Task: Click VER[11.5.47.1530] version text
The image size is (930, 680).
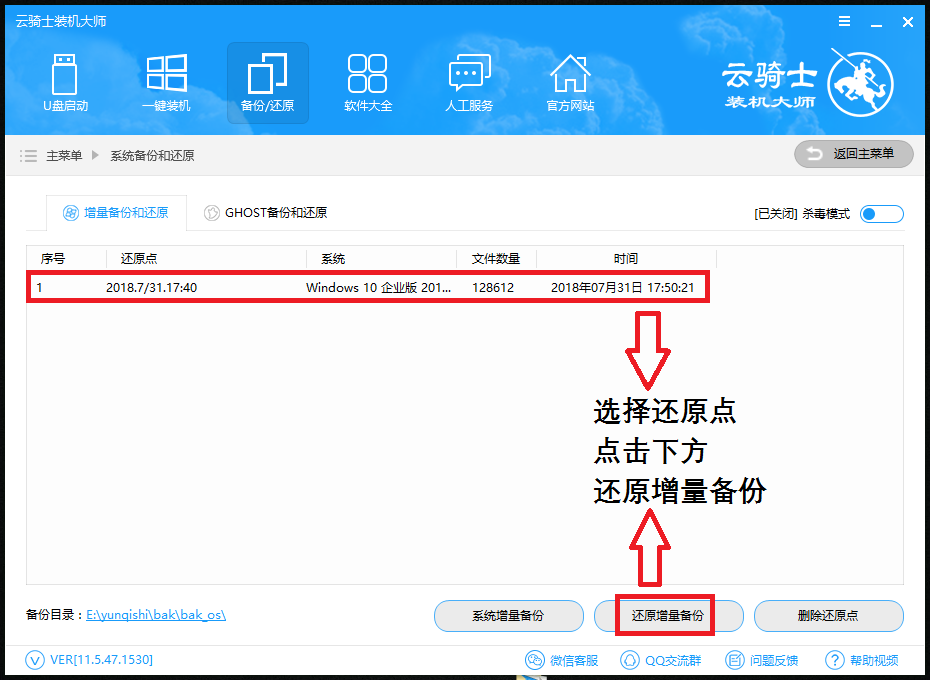Action: point(101,660)
